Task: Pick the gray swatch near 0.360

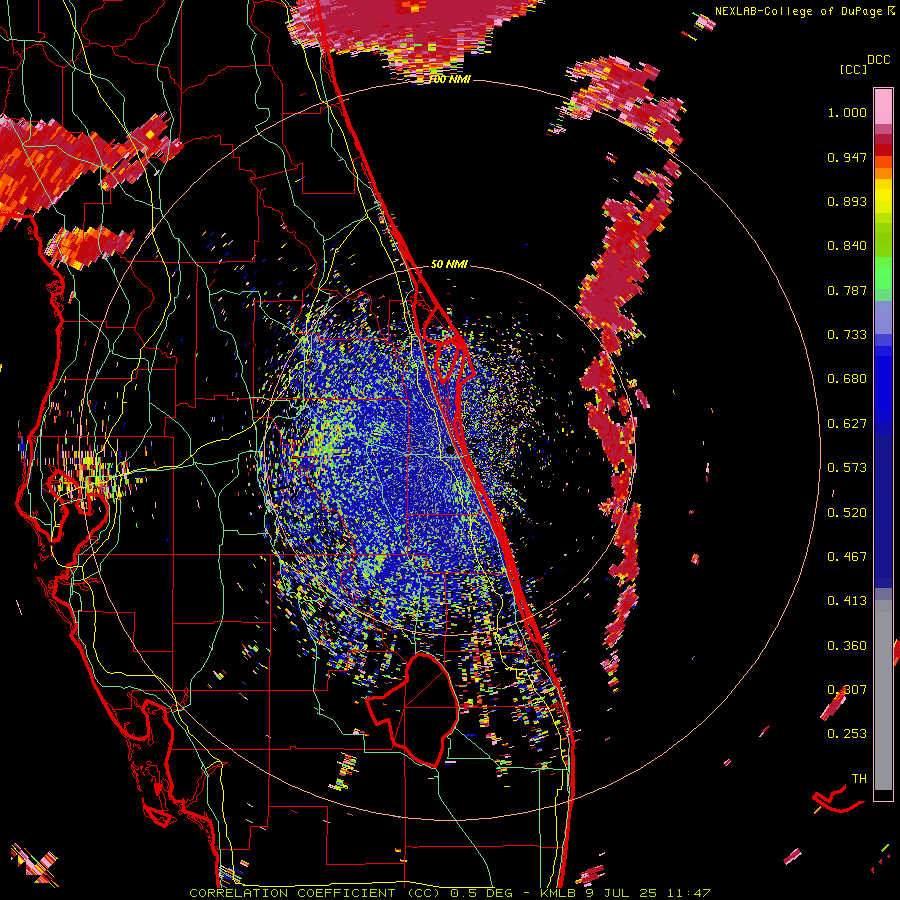Action: click(x=883, y=695)
